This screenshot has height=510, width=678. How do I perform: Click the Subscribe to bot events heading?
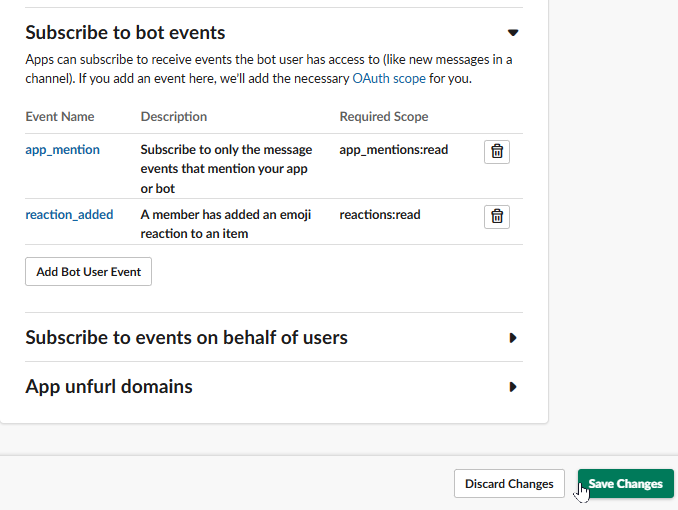coord(125,33)
